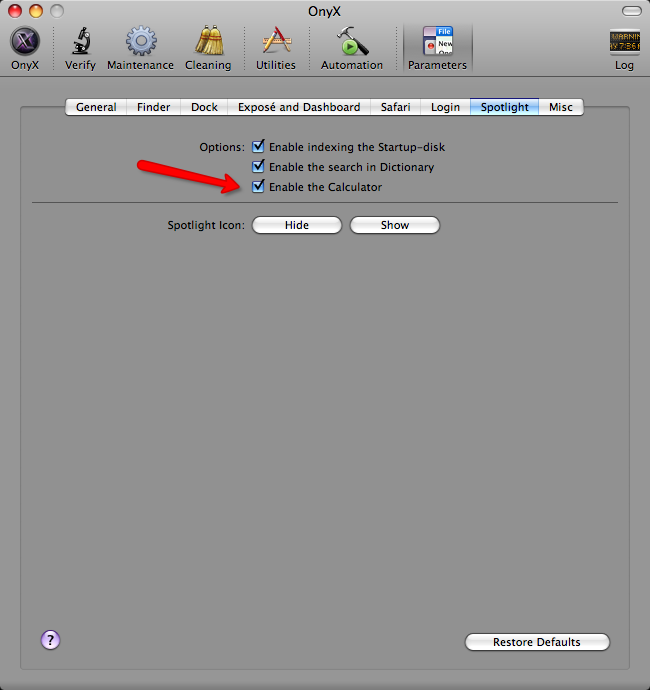Viewport: 650px width, 690px height.
Task: Switch to the Misc tab
Action: (x=561, y=107)
